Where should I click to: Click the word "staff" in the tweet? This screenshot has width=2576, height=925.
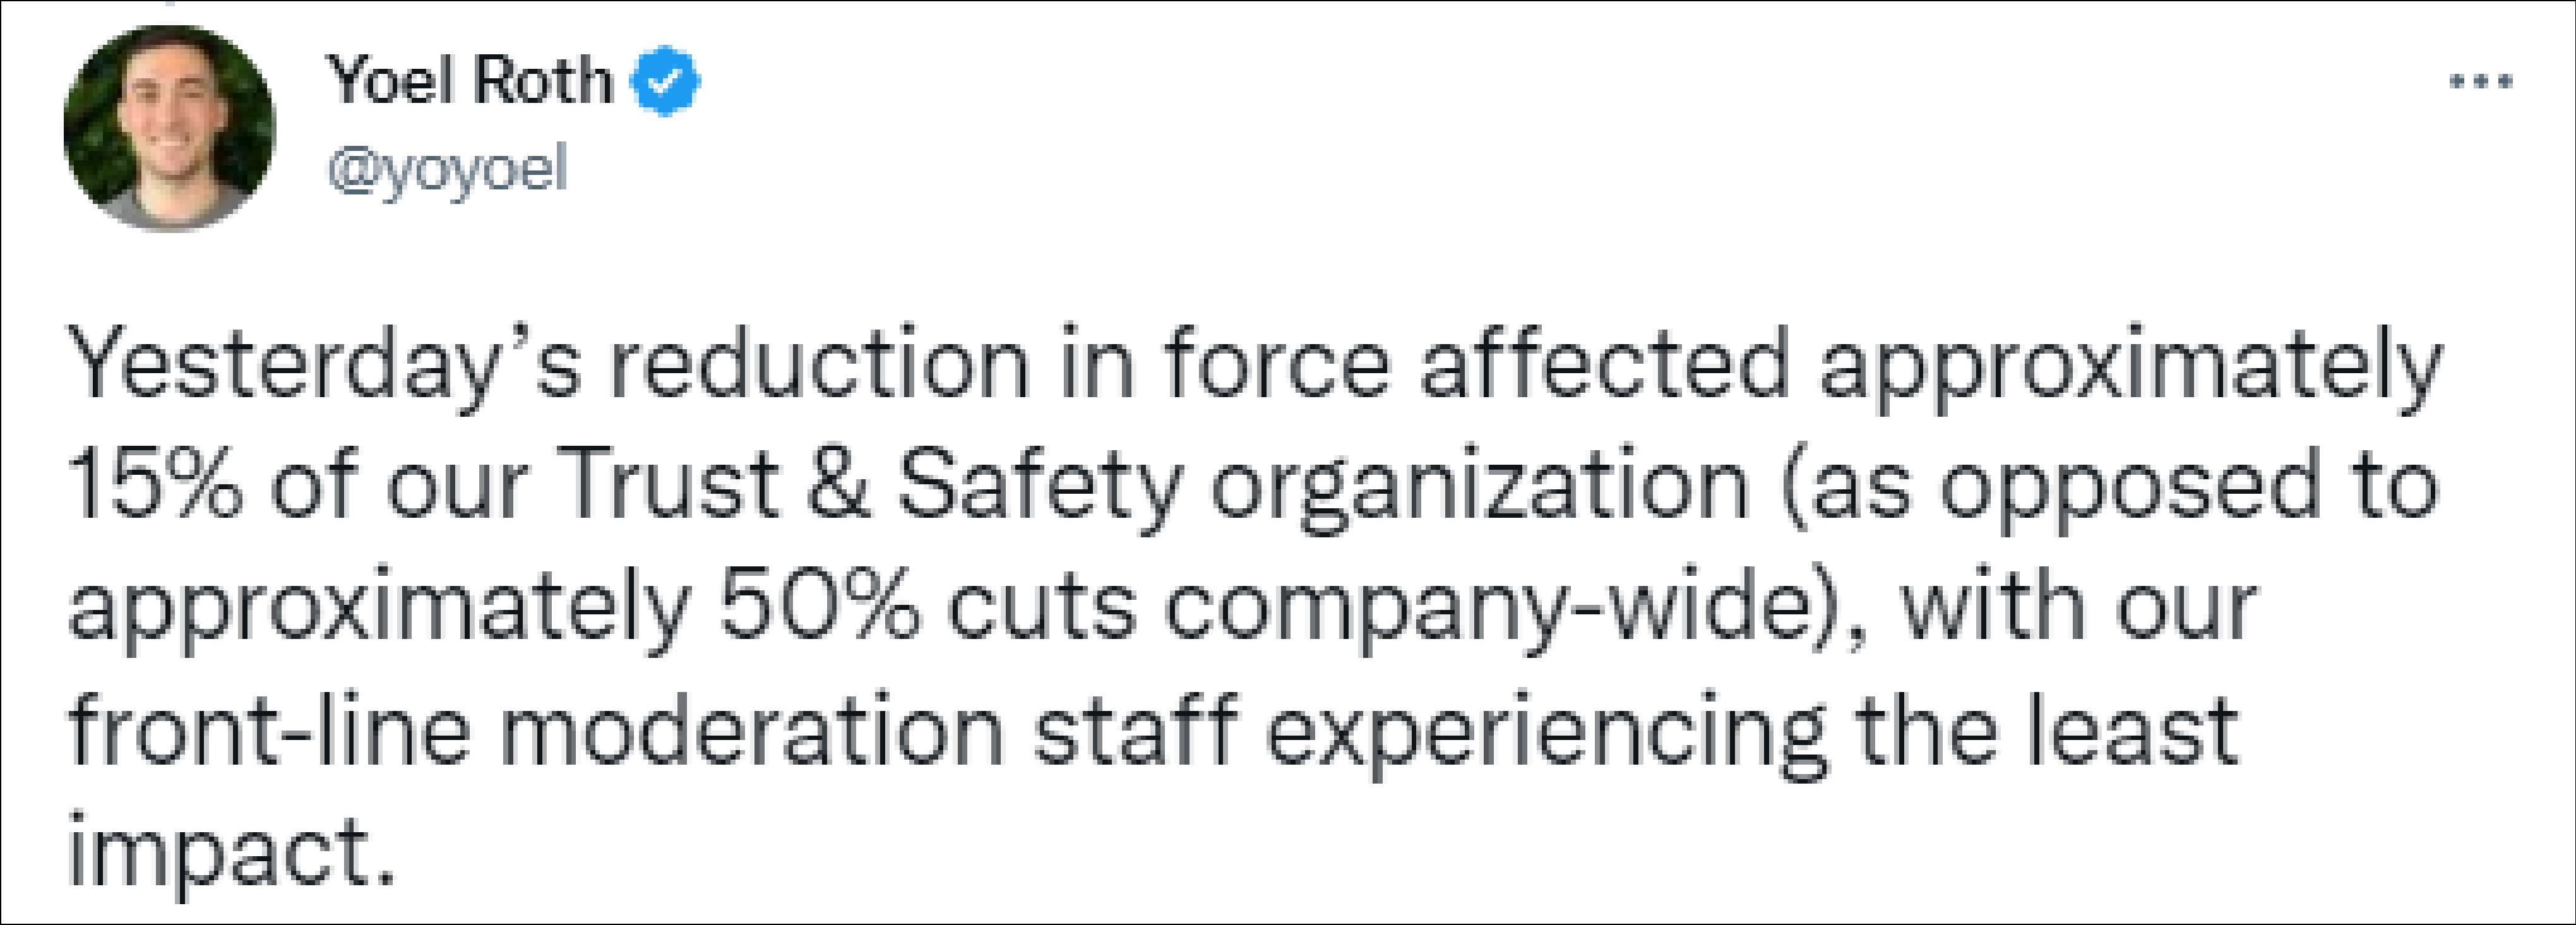(x=1135, y=729)
